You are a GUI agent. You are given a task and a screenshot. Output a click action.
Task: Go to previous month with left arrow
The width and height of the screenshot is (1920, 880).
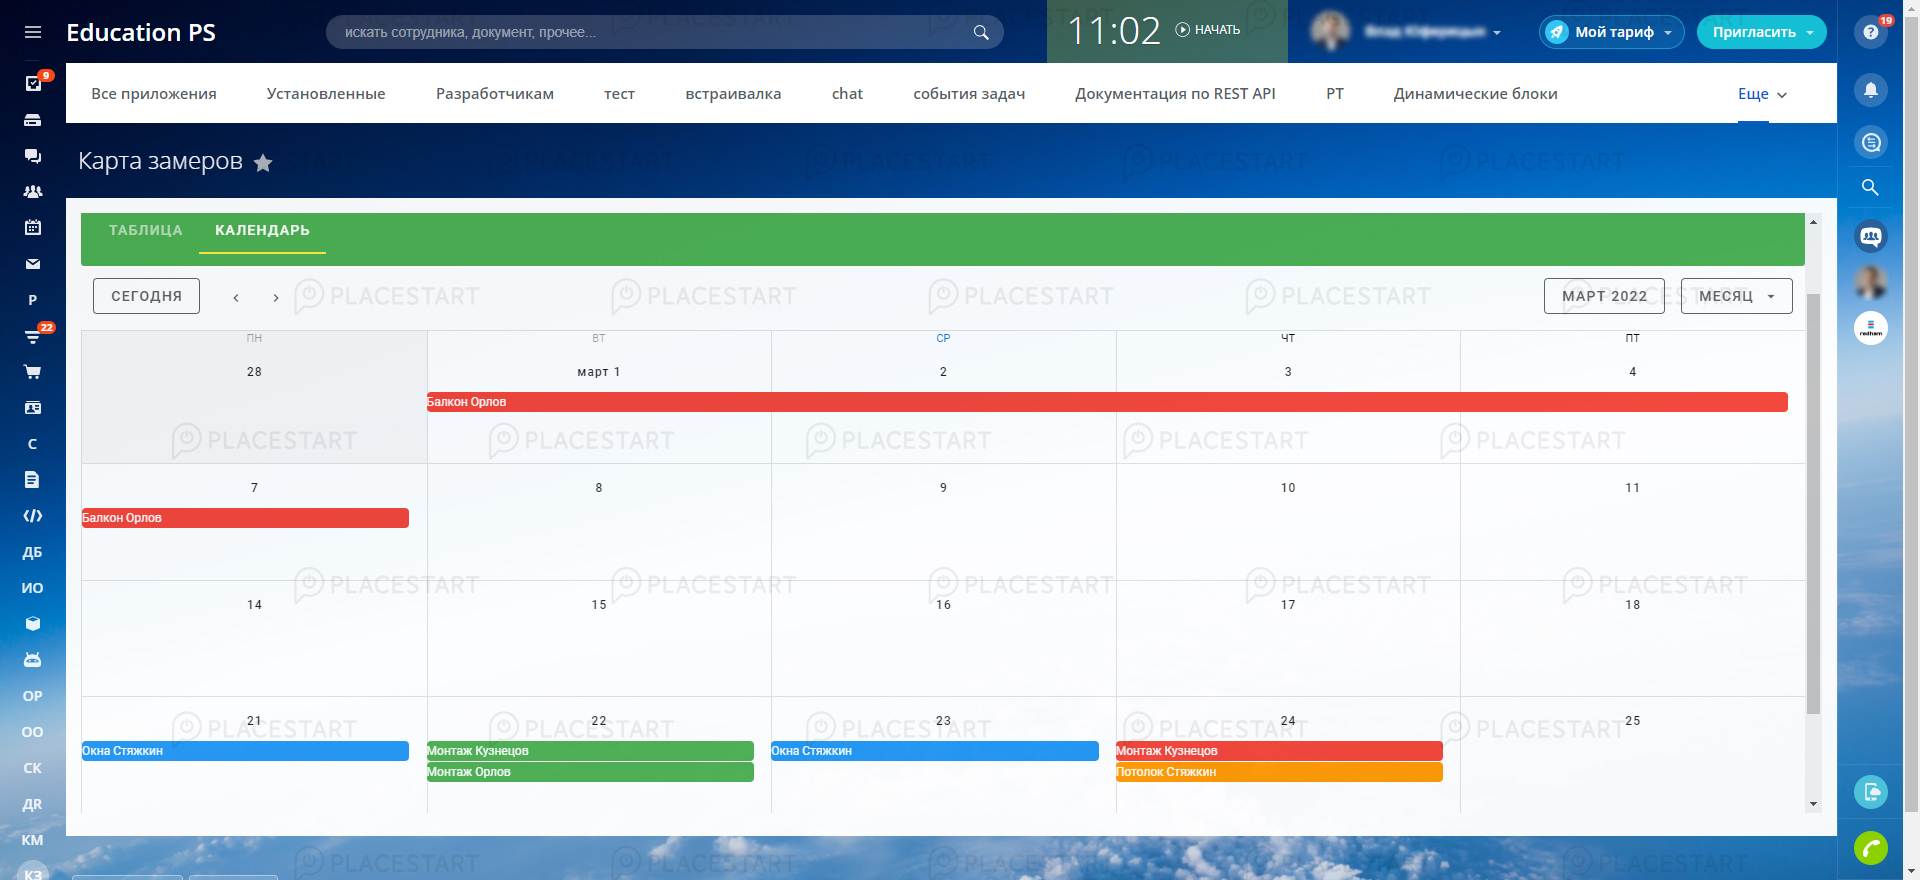click(x=236, y=297)
